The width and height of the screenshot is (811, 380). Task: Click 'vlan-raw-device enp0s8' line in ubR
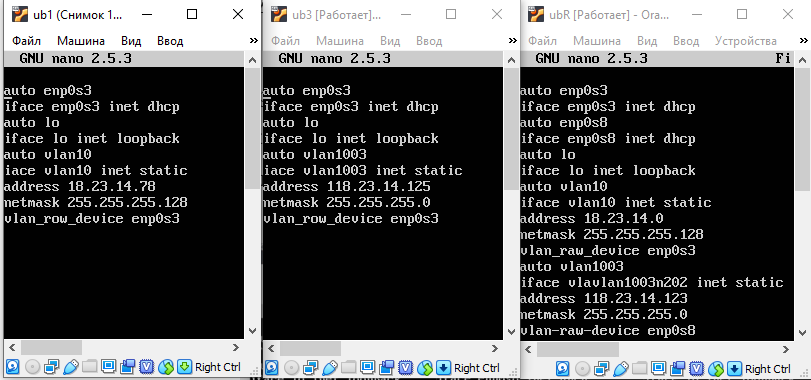(x=608, y=330)
